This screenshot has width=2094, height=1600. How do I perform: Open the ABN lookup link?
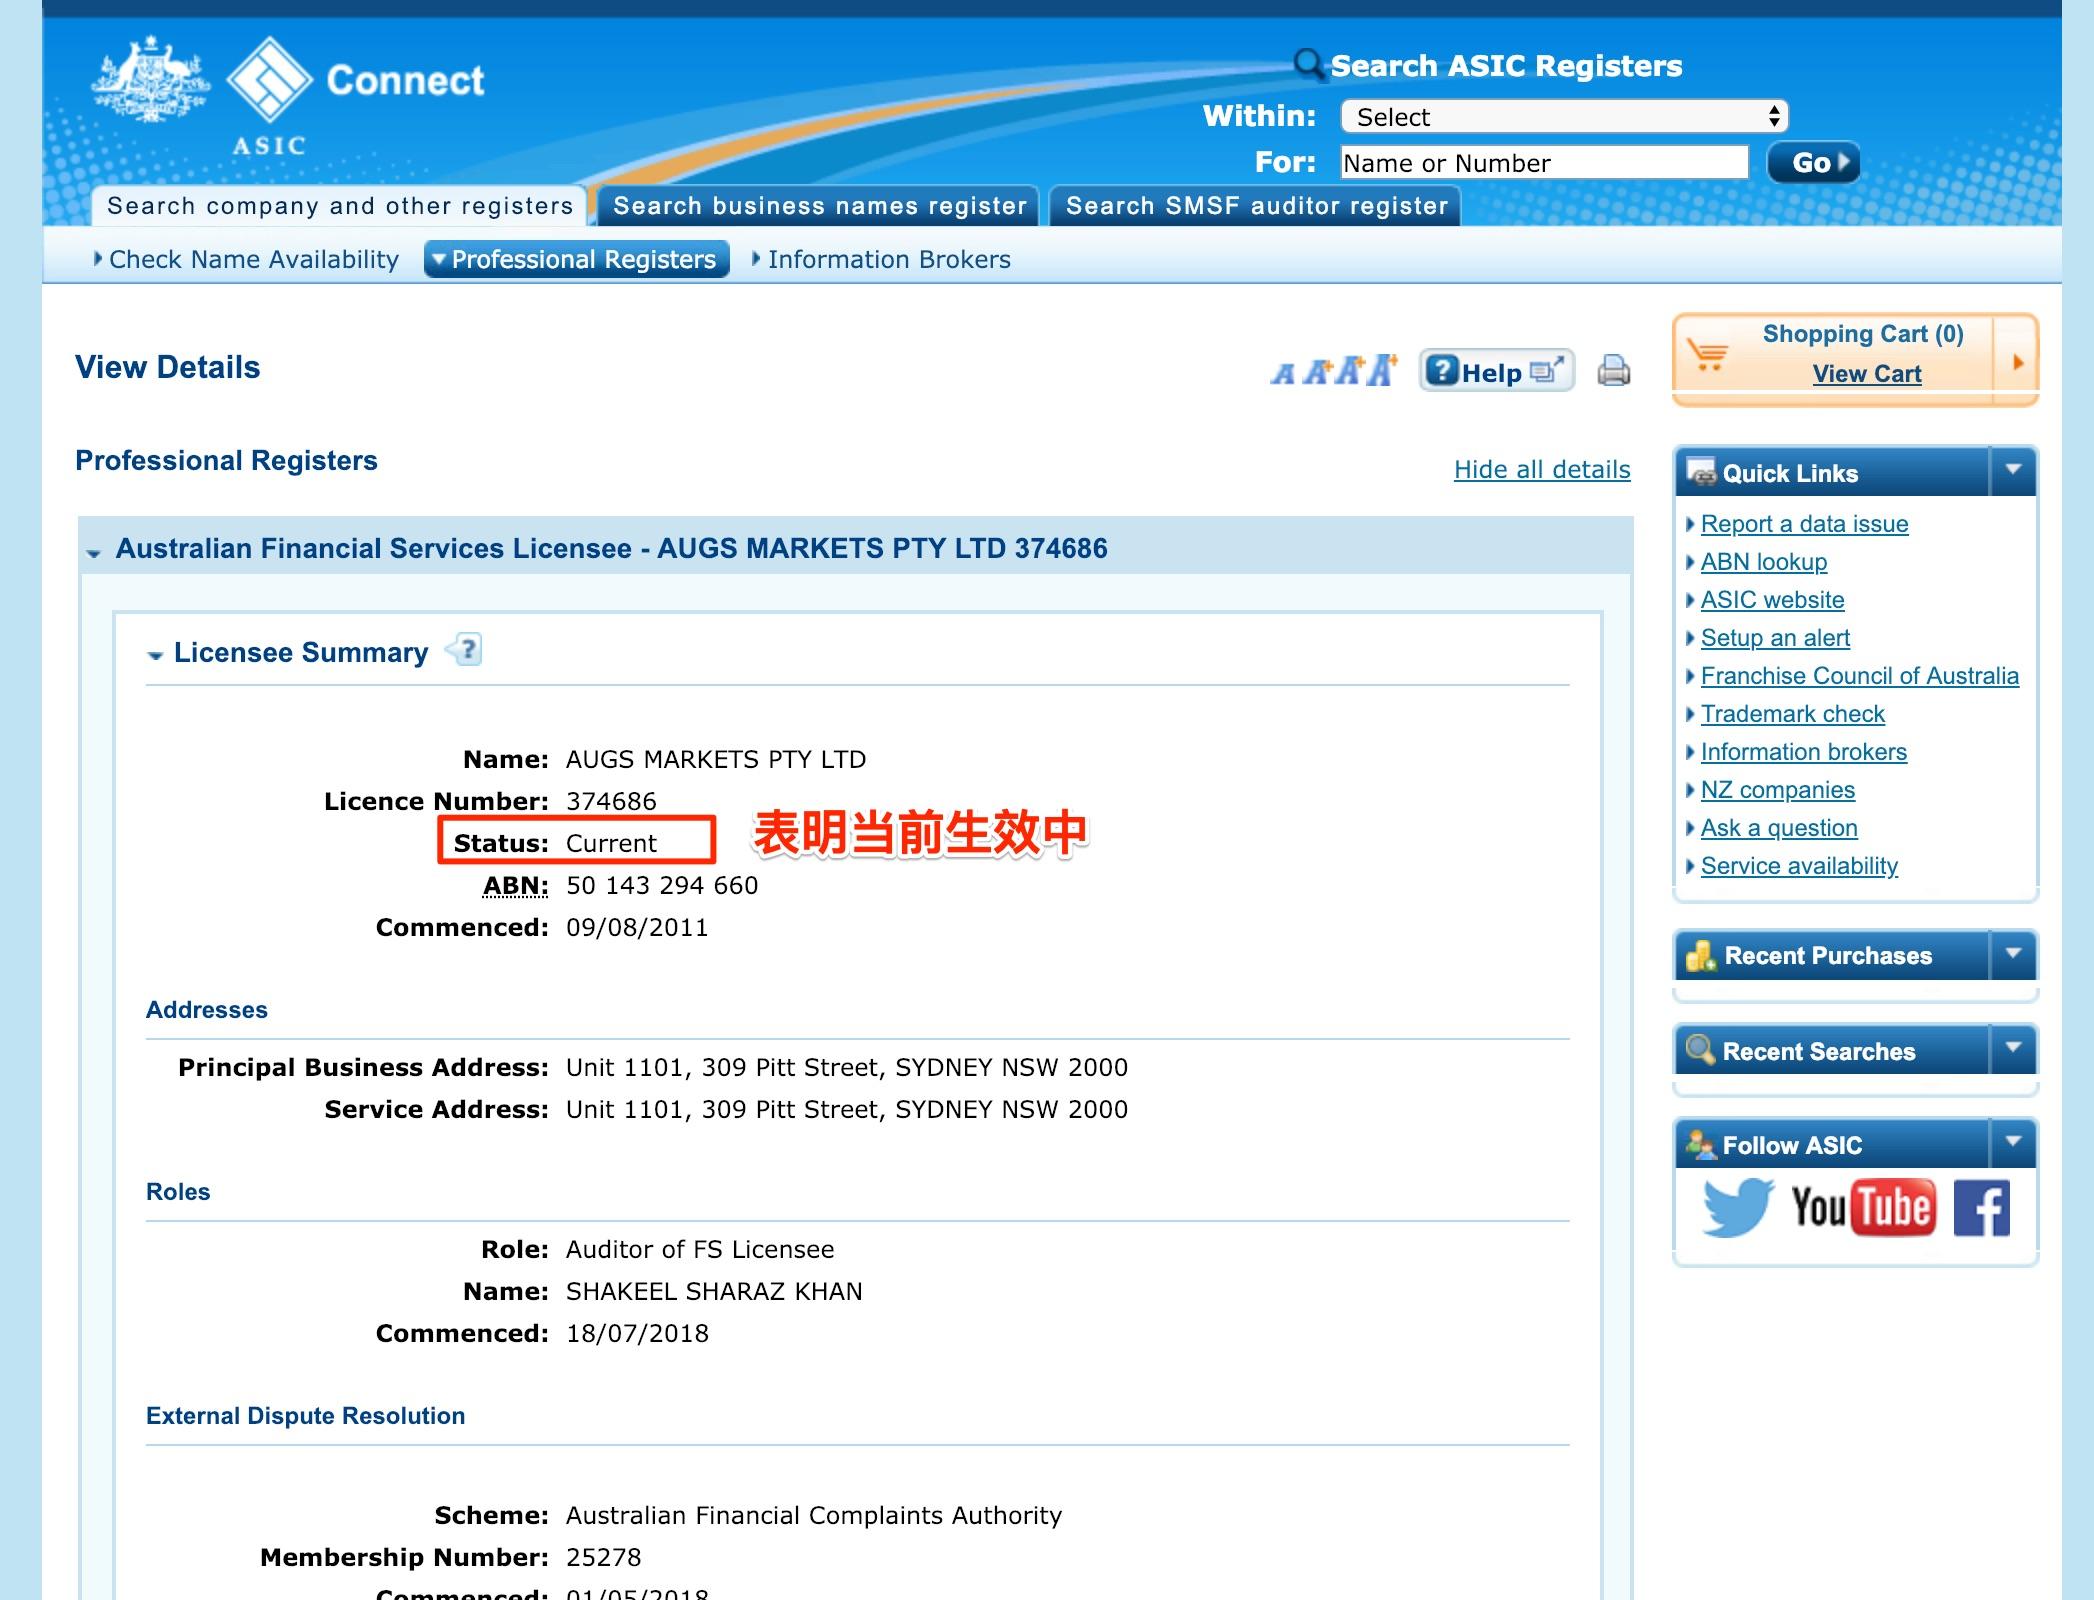pyautogui.click(x=1763, y=561)
